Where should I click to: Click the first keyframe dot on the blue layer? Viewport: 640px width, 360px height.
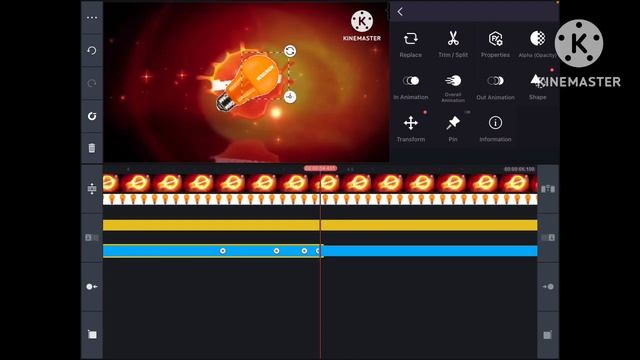click(223, 251)
